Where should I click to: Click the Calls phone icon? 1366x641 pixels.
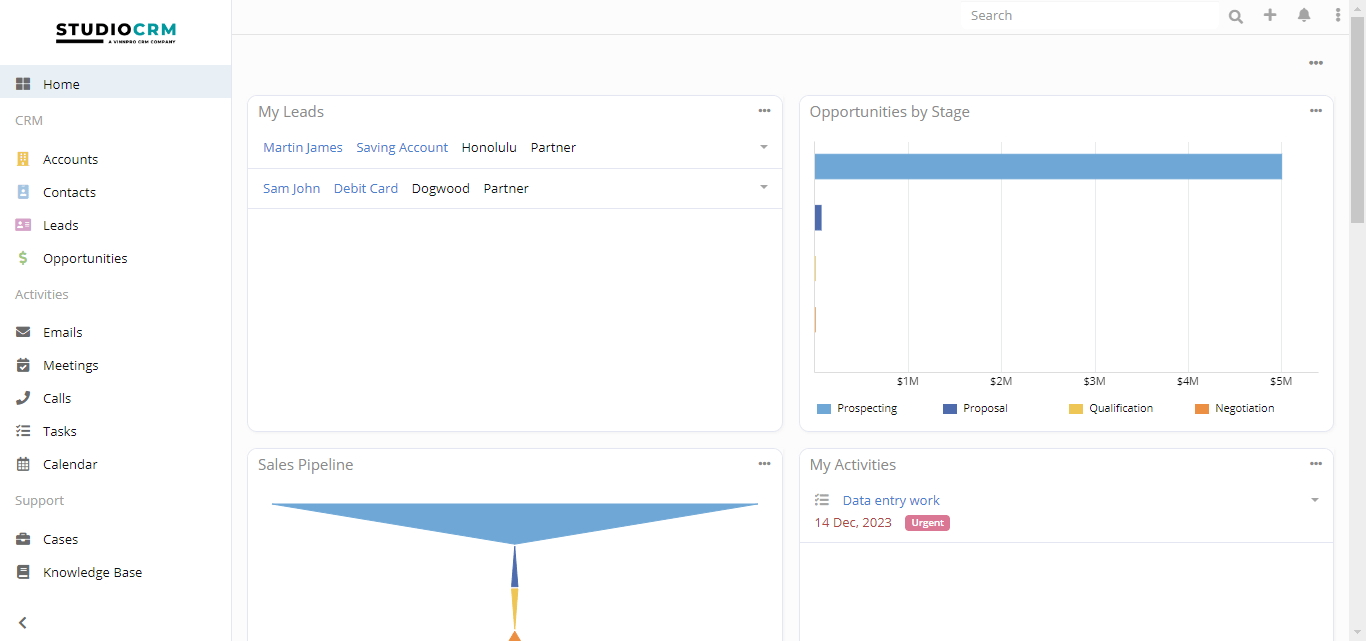tap(23, 398)
